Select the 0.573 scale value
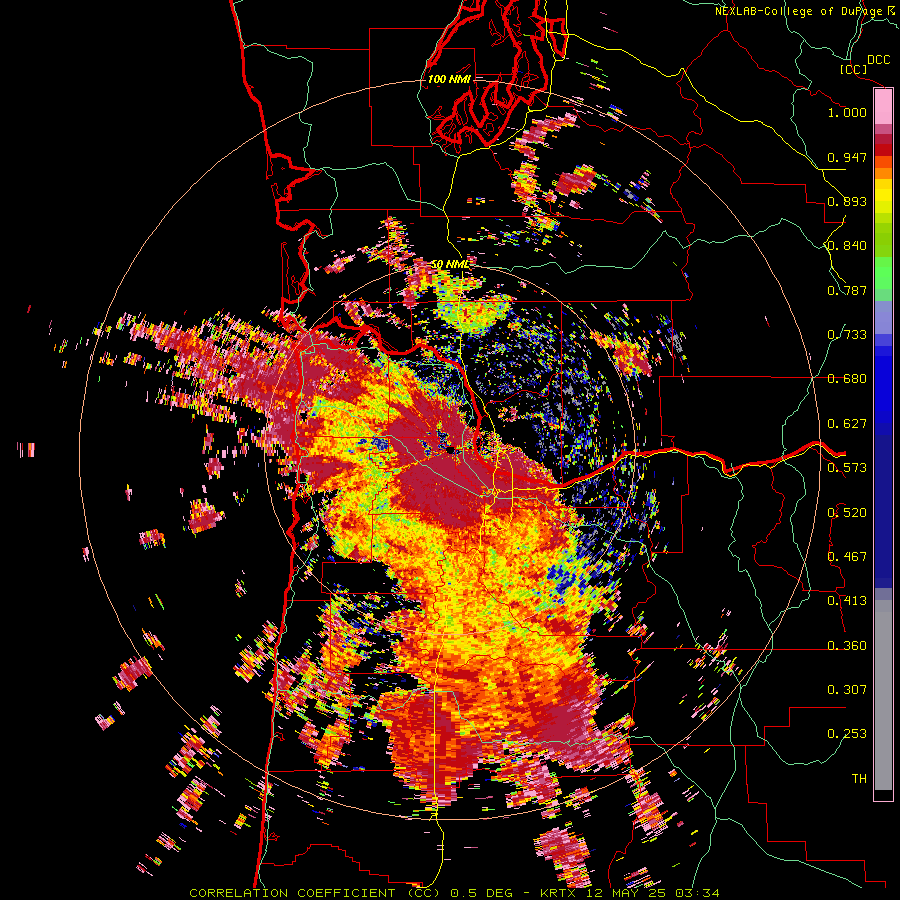 tap(847, 468)
